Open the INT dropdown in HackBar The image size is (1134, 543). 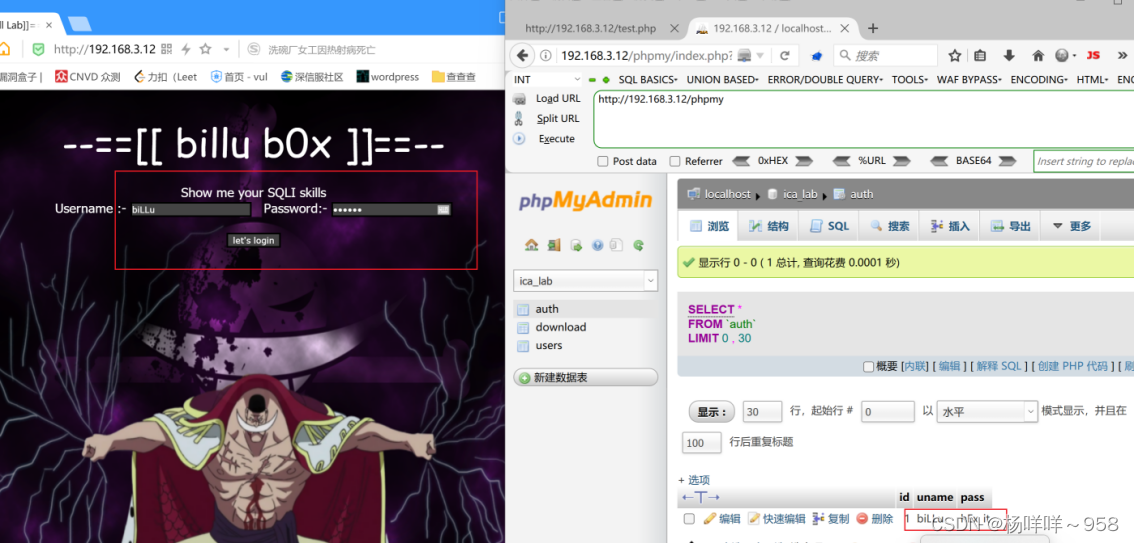547,80
